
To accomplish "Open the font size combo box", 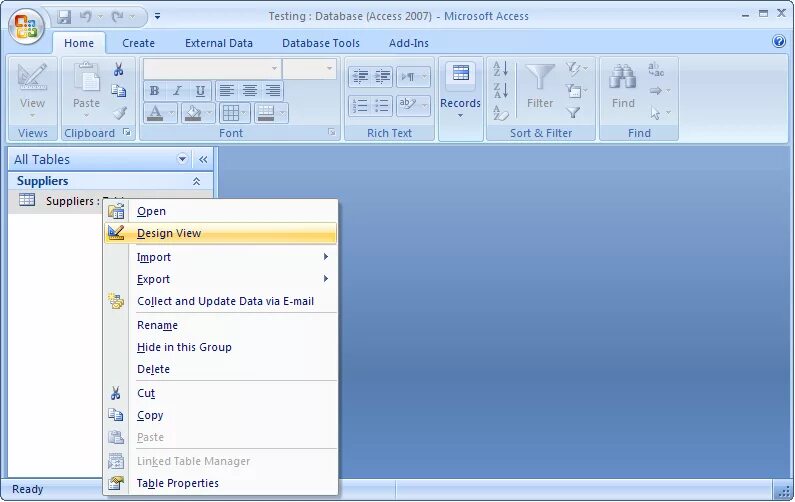I will [x=309, y=68].
